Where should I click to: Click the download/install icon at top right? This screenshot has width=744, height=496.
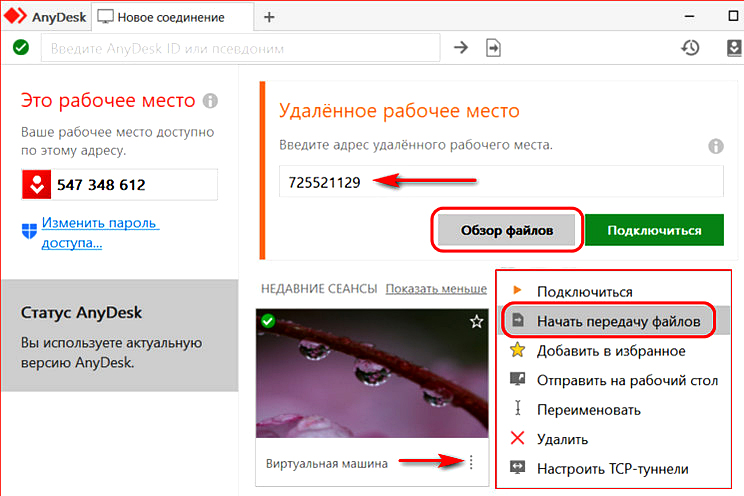(734, 48)
